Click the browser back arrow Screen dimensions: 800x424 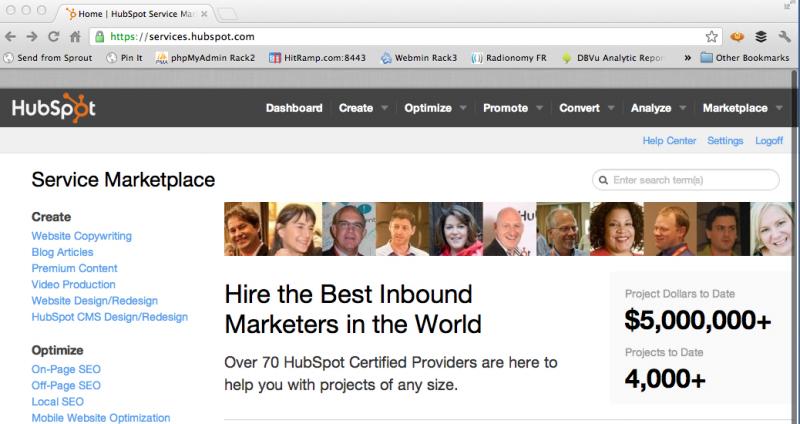[x=10, y=37]
